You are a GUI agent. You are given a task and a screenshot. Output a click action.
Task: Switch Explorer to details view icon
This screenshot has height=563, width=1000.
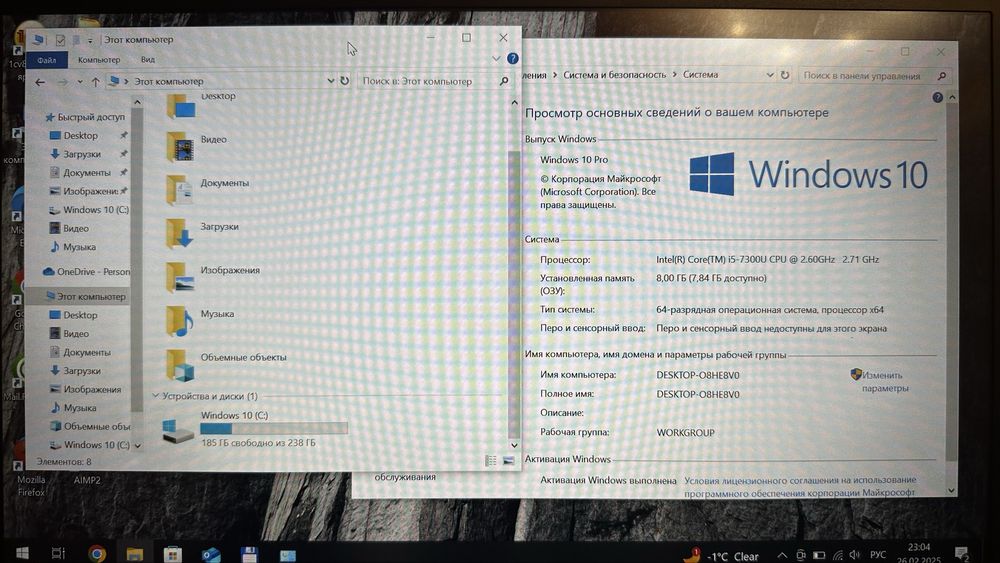[x=490, y=460]
